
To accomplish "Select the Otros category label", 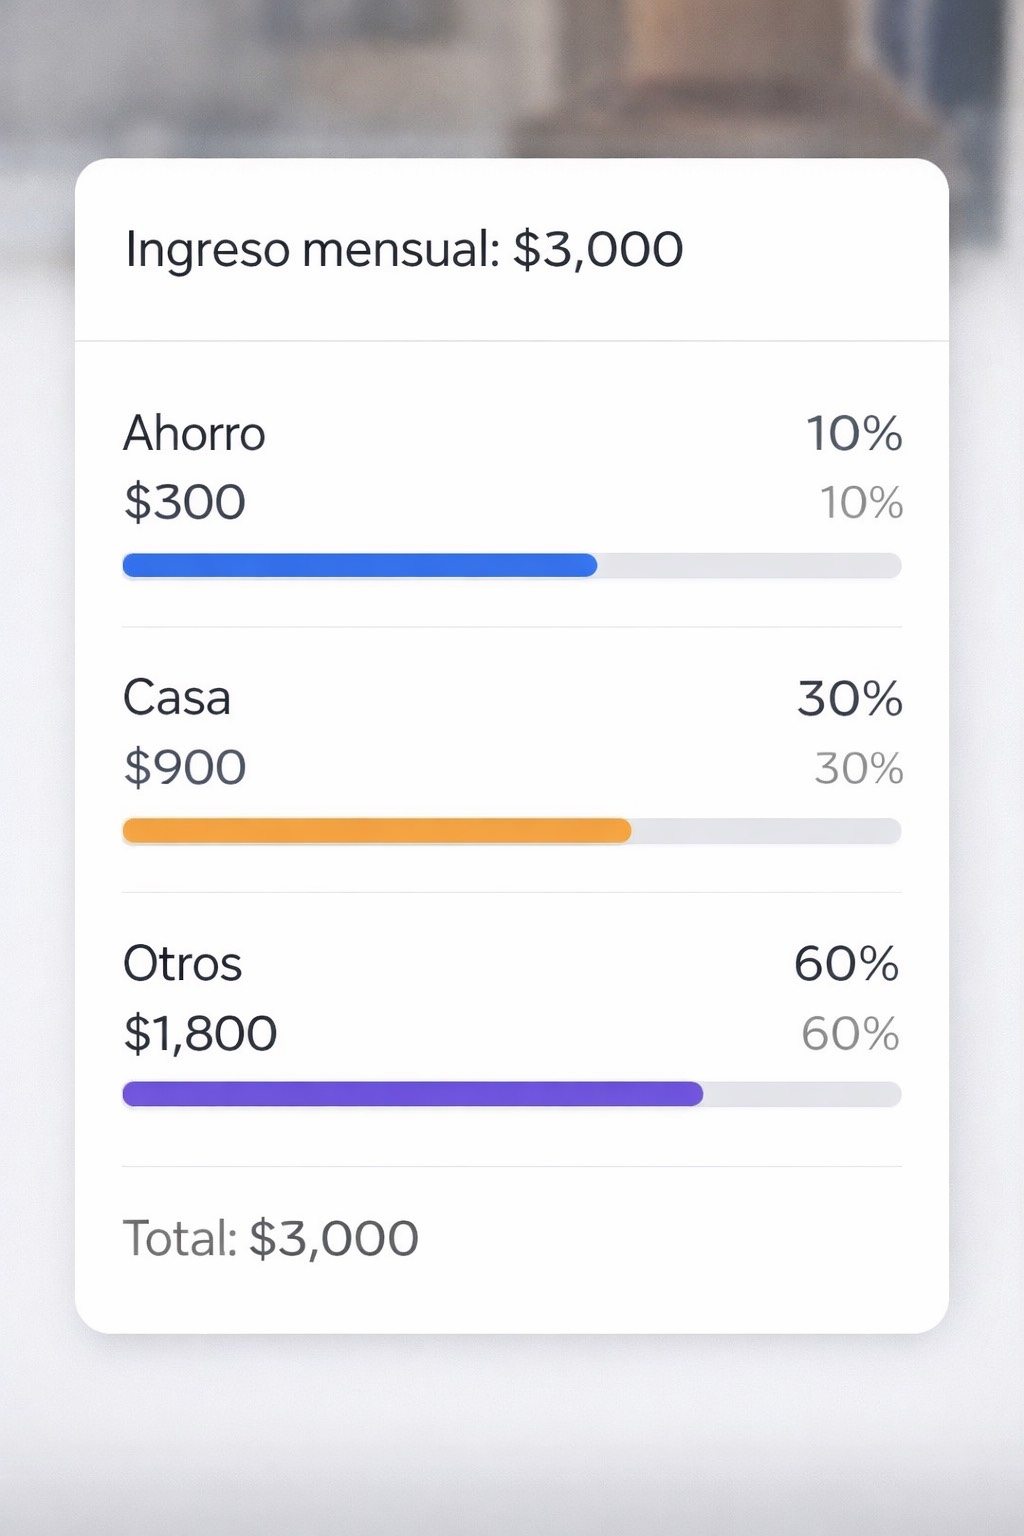I will [x=182, y=965].
